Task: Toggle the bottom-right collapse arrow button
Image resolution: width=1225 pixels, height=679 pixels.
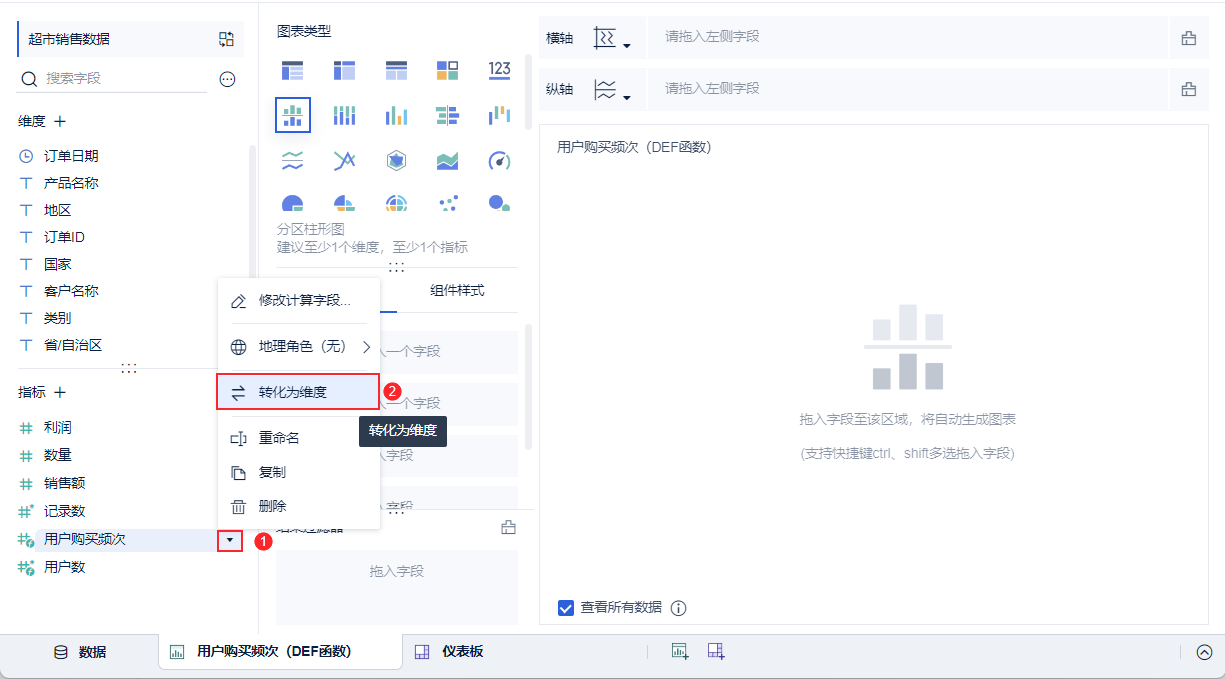Action: click(x=1204, y=652)
